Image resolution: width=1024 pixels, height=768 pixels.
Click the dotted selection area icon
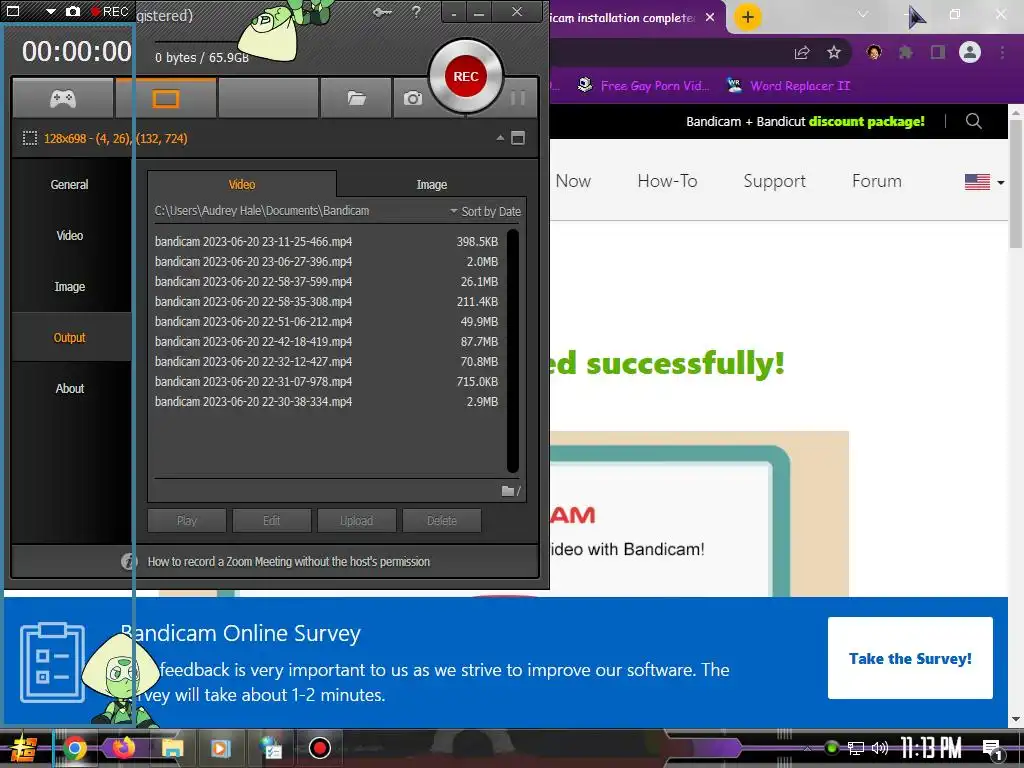tap(29, 138)
